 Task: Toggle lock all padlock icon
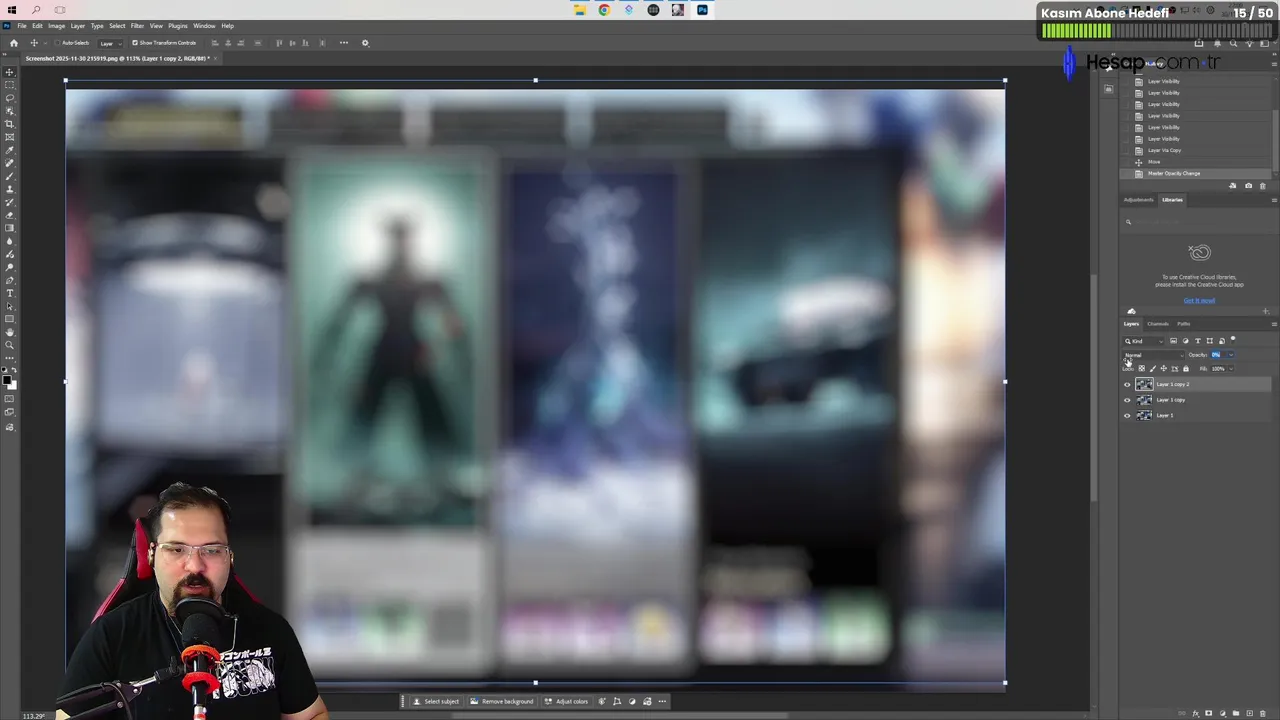pyautogui.click(x=1186, y=368)
